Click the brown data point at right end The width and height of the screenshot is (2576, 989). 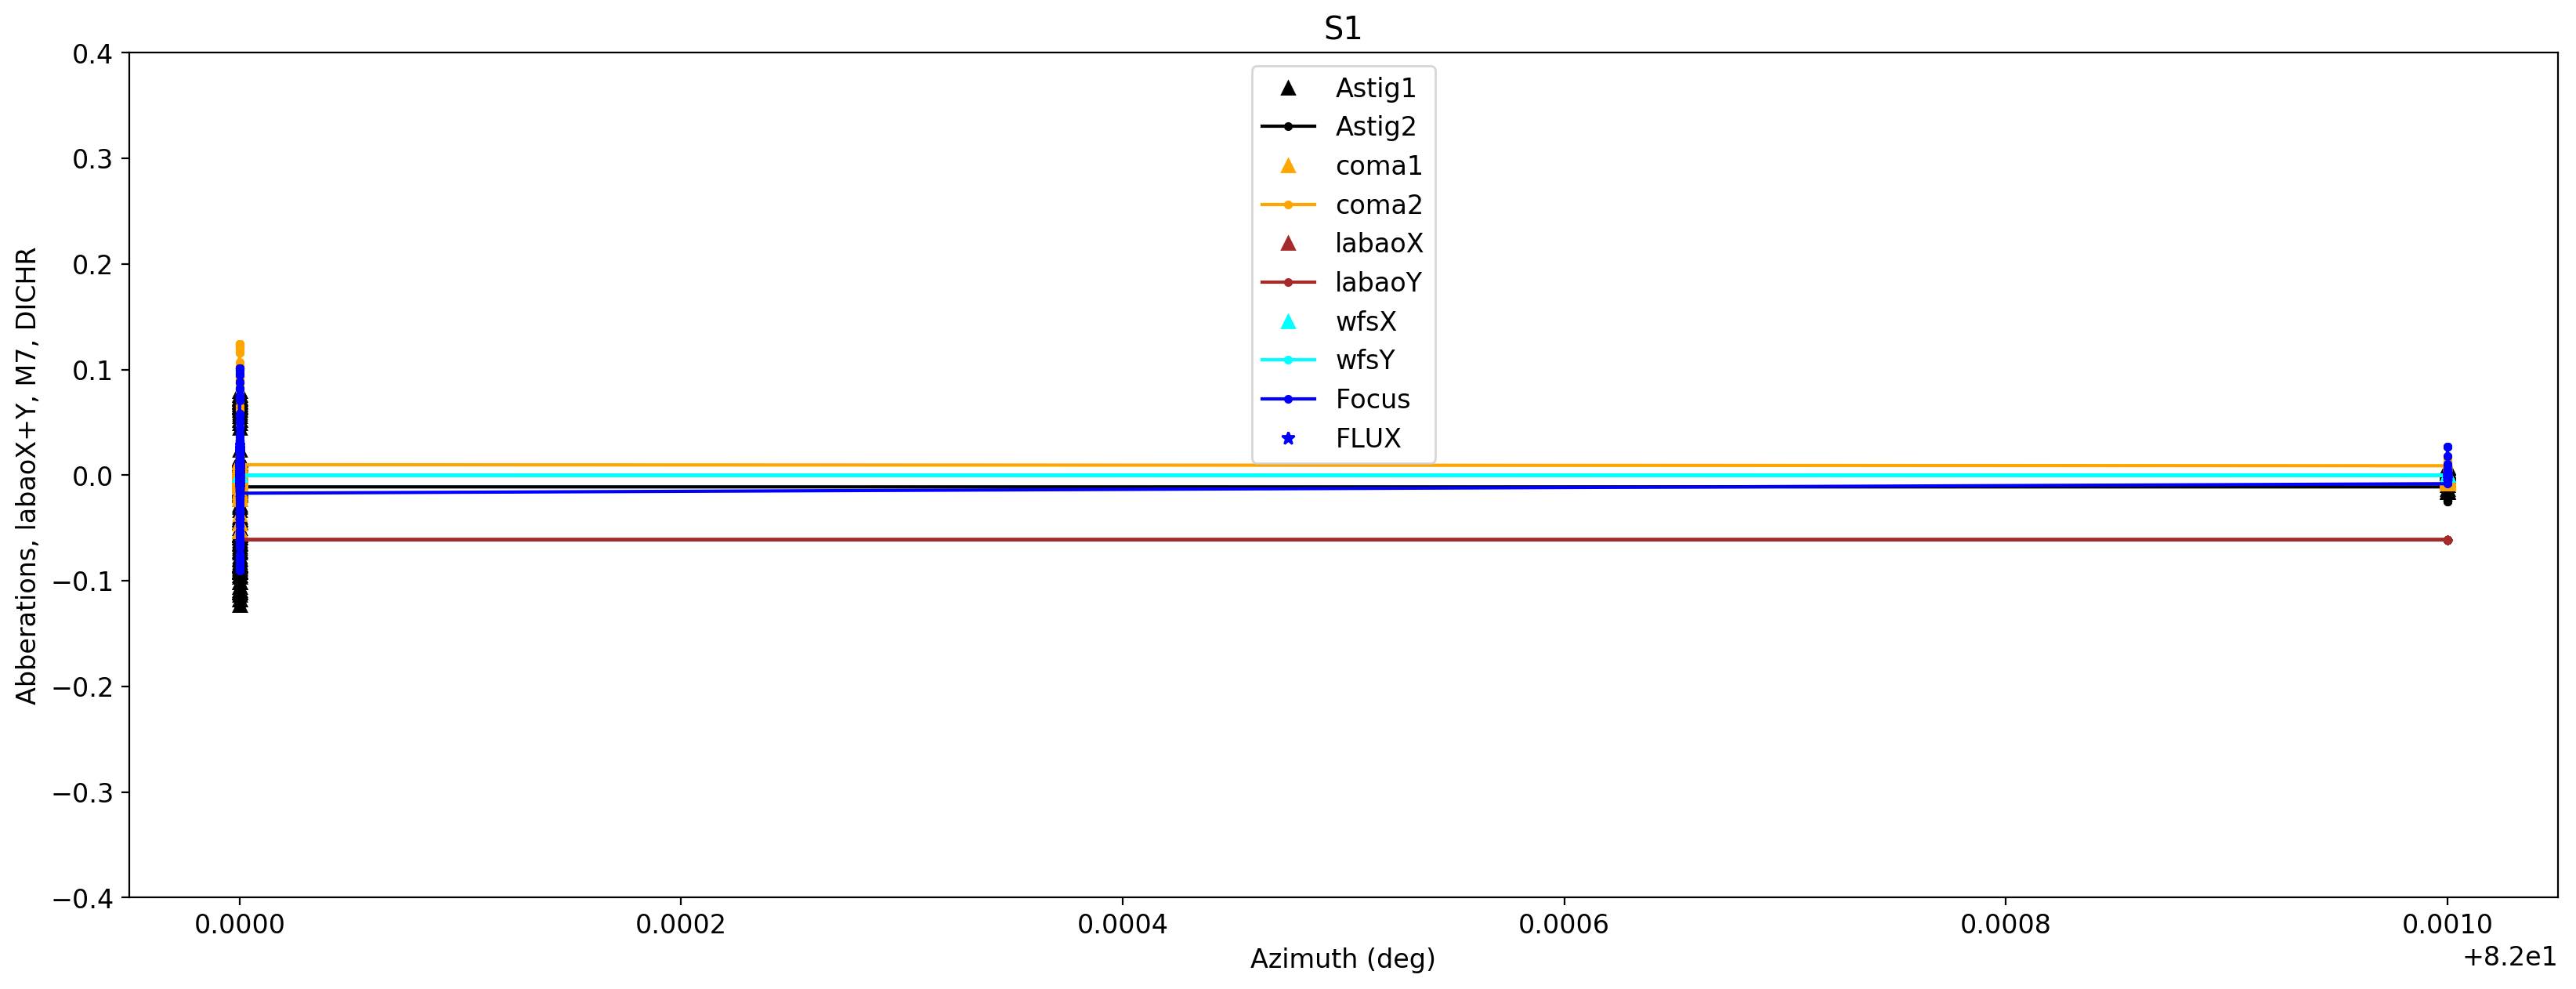[x=2447, y=540]
